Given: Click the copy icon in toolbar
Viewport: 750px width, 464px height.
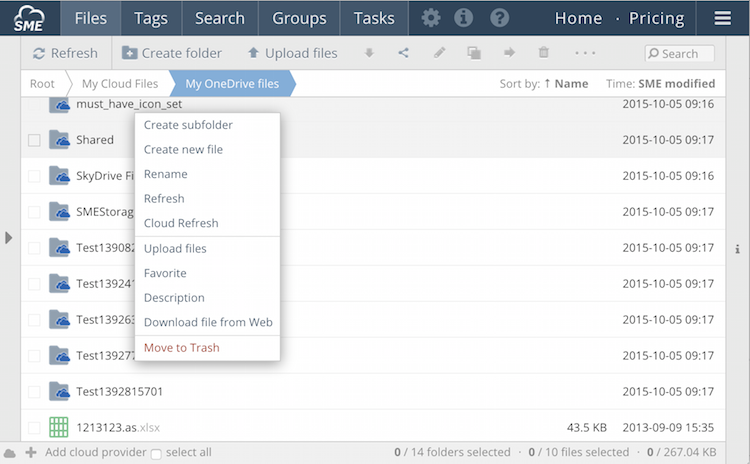Looking at the screenshot, I should click(x=474, y=53).
